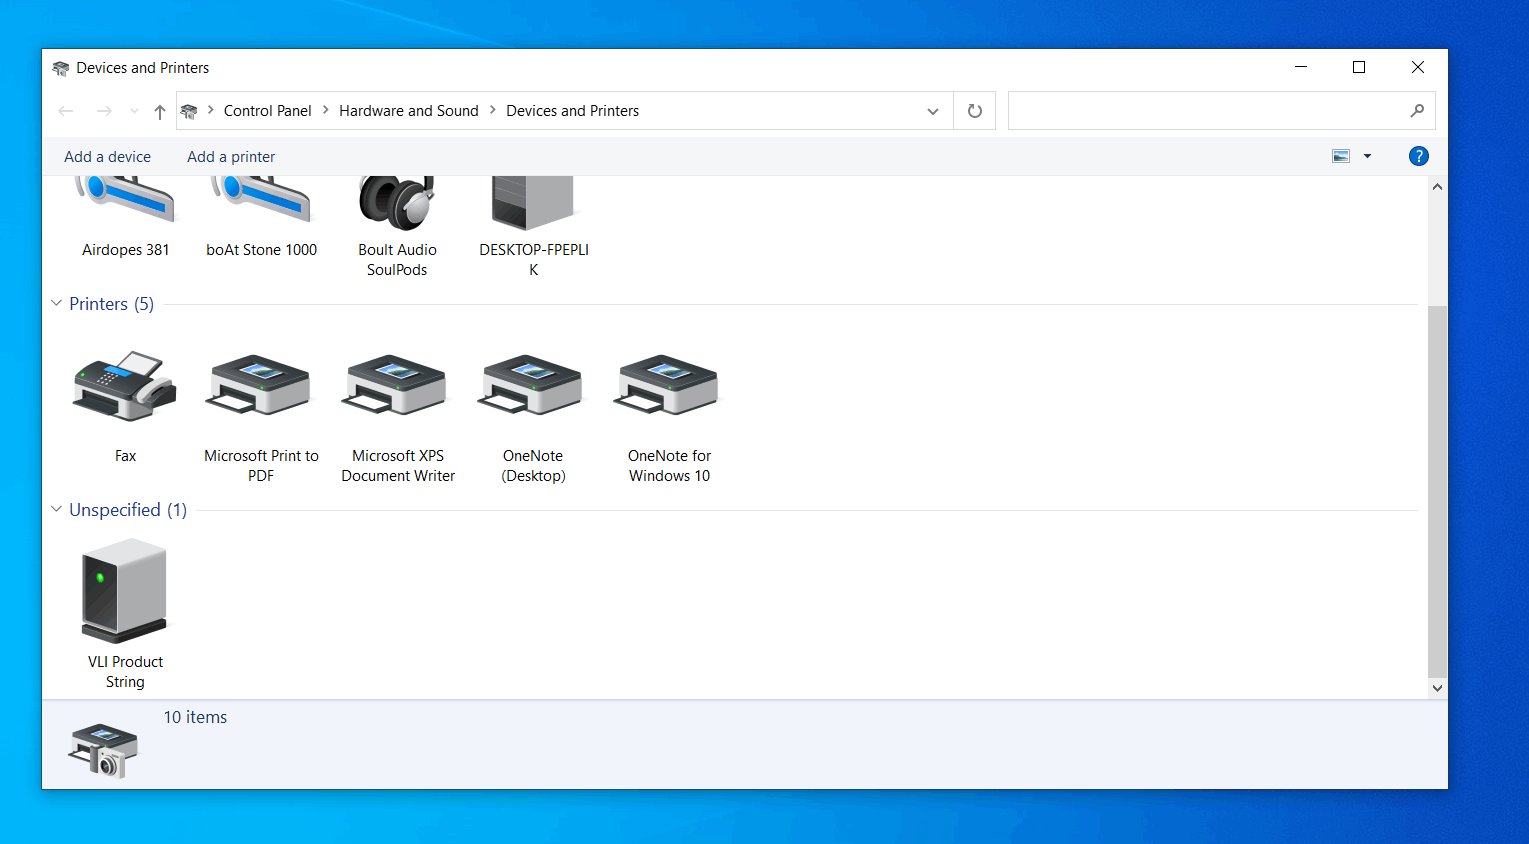Collapse the Unspecified group
Image resolution: width=1529 pixels, height=844 pixels.
[57, 509]
